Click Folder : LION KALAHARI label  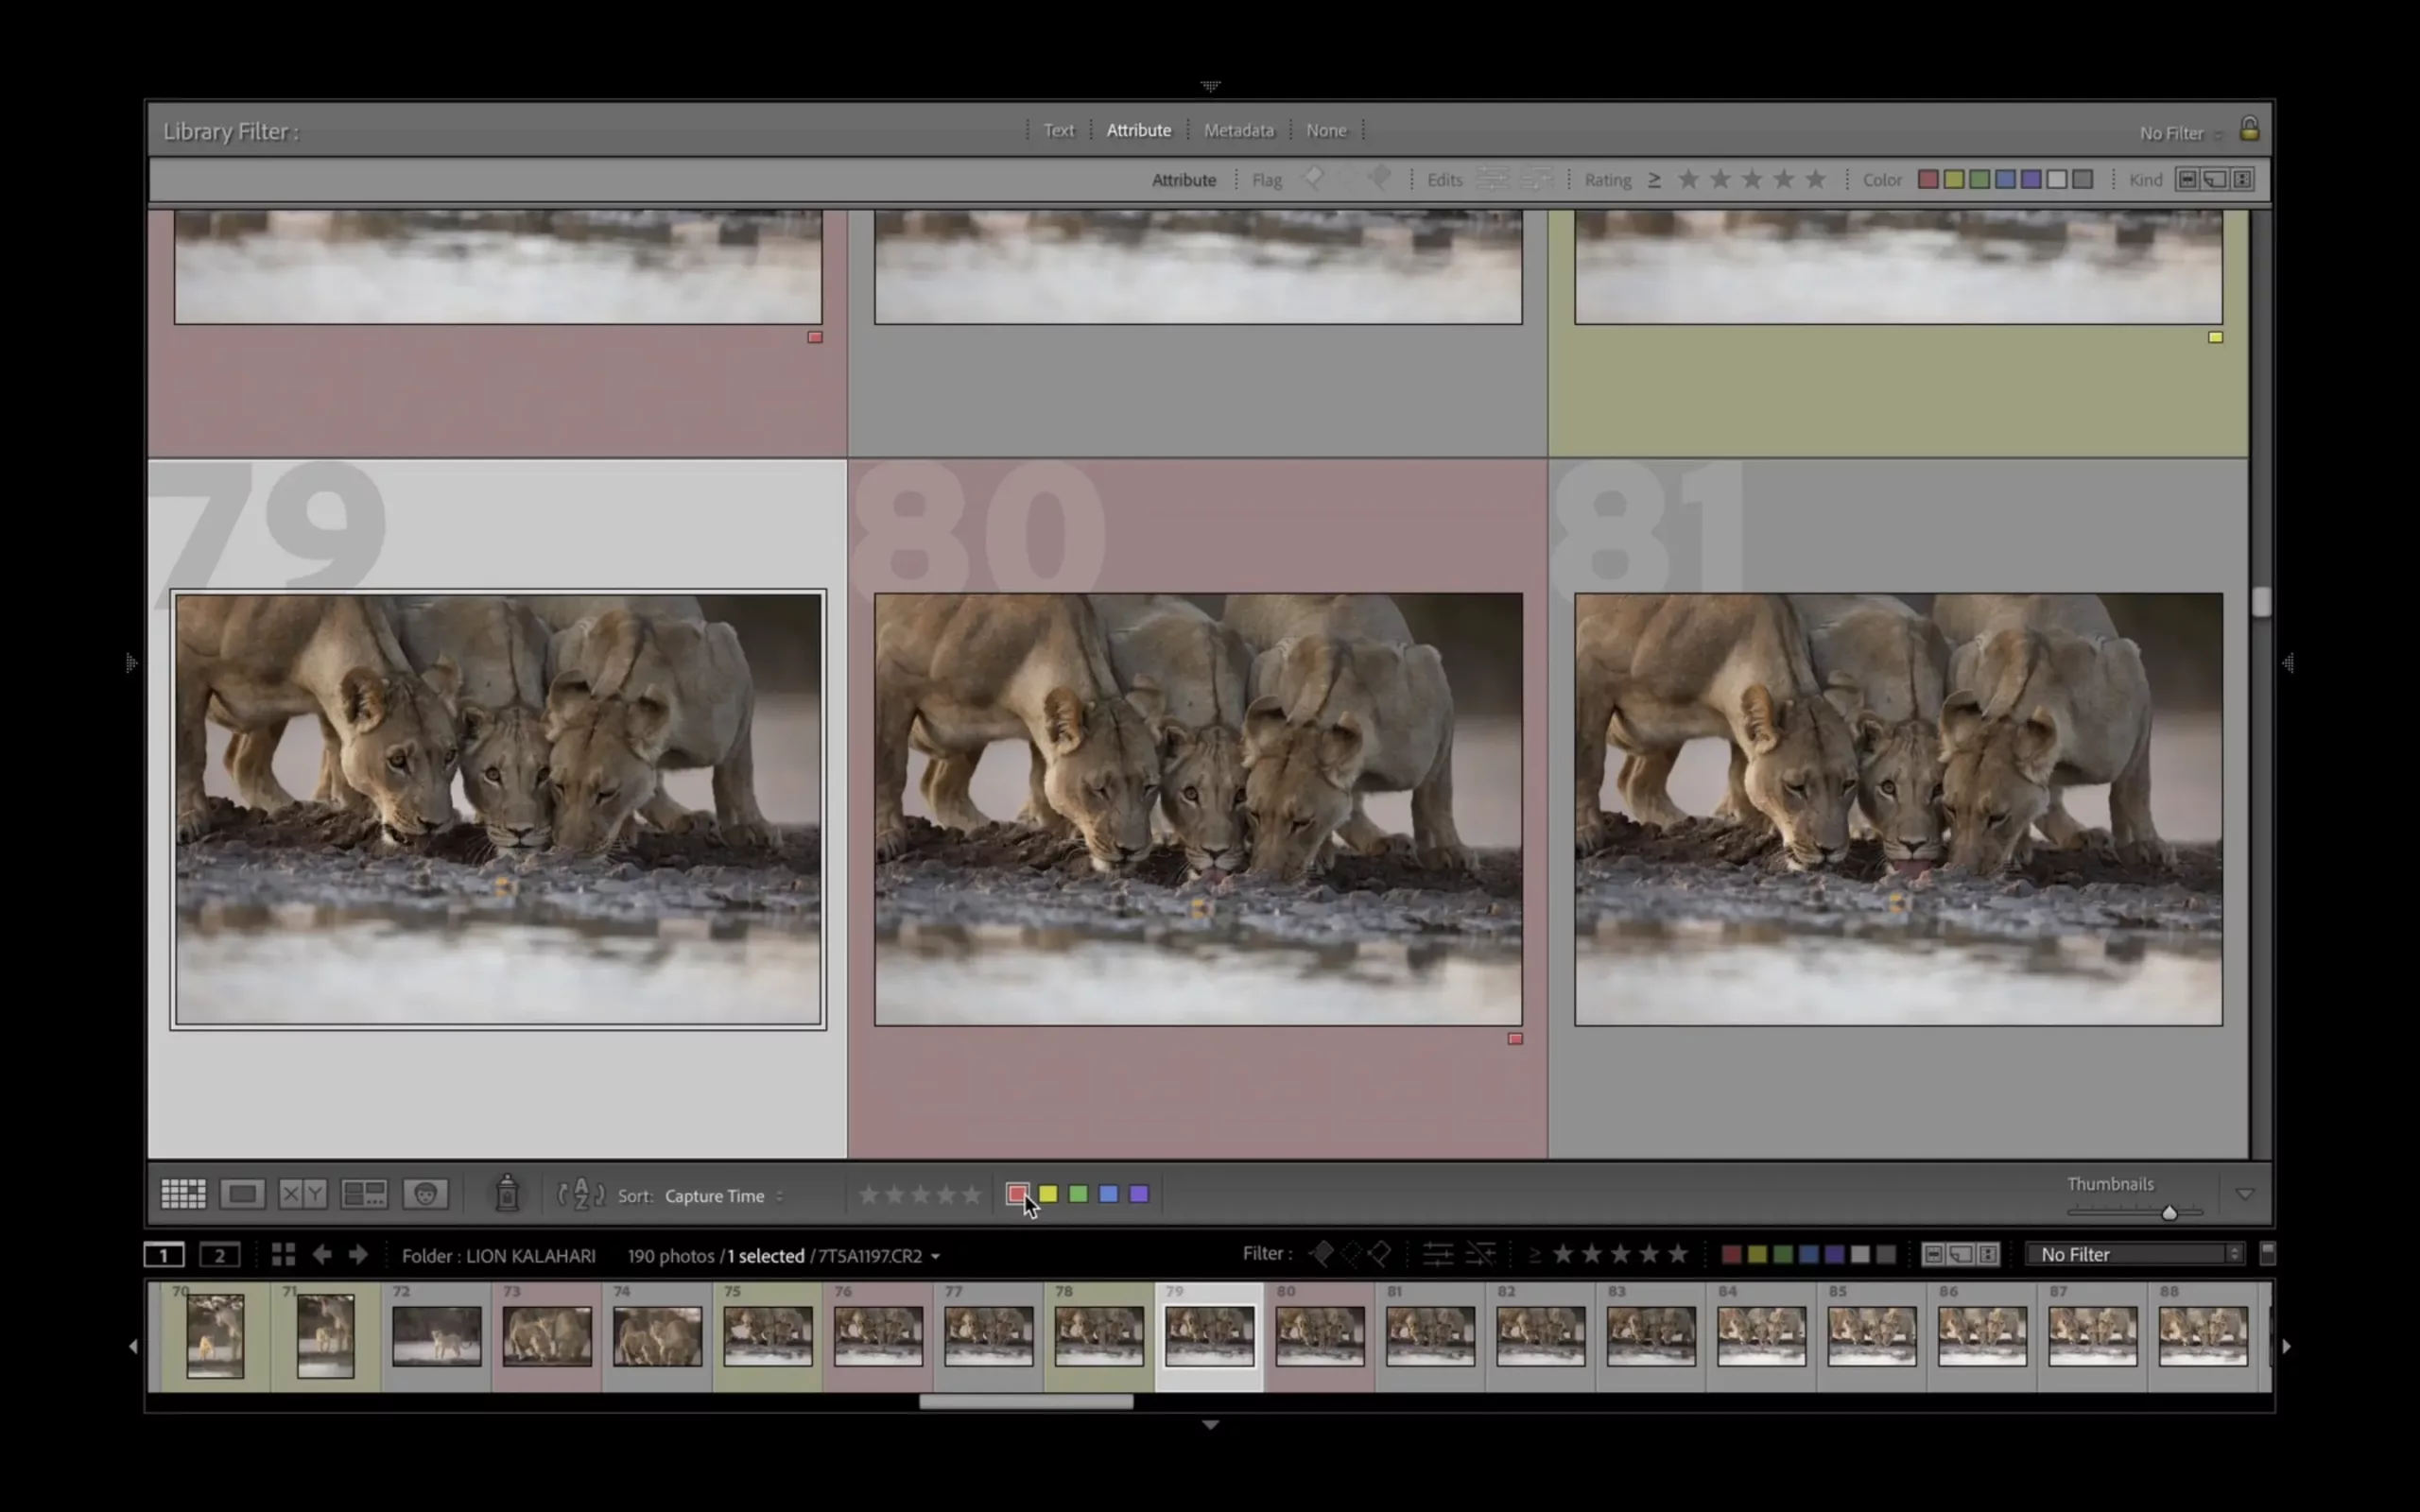(498, 1255)
